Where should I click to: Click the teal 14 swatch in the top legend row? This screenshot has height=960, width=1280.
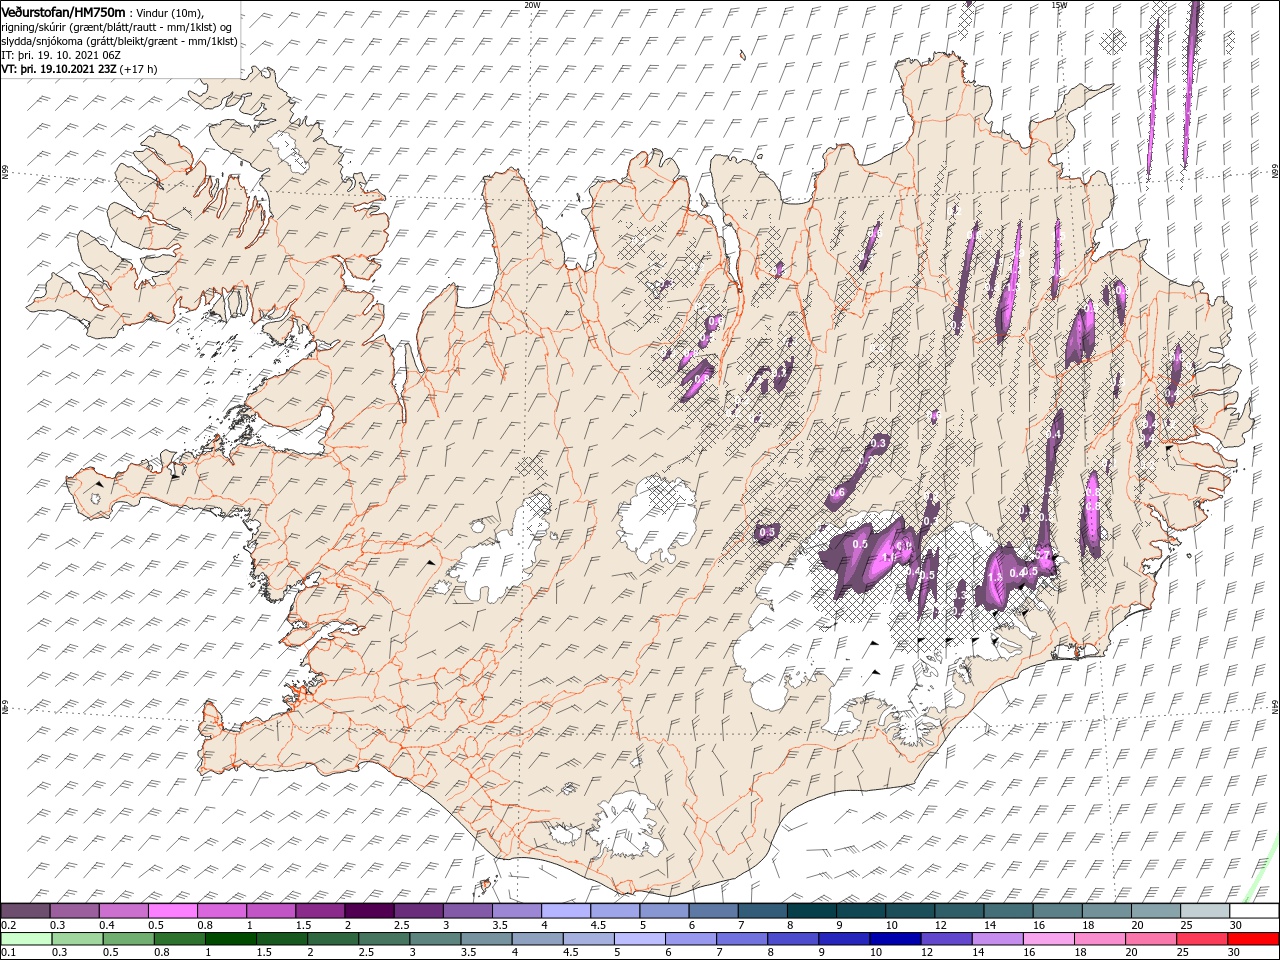1009,911
